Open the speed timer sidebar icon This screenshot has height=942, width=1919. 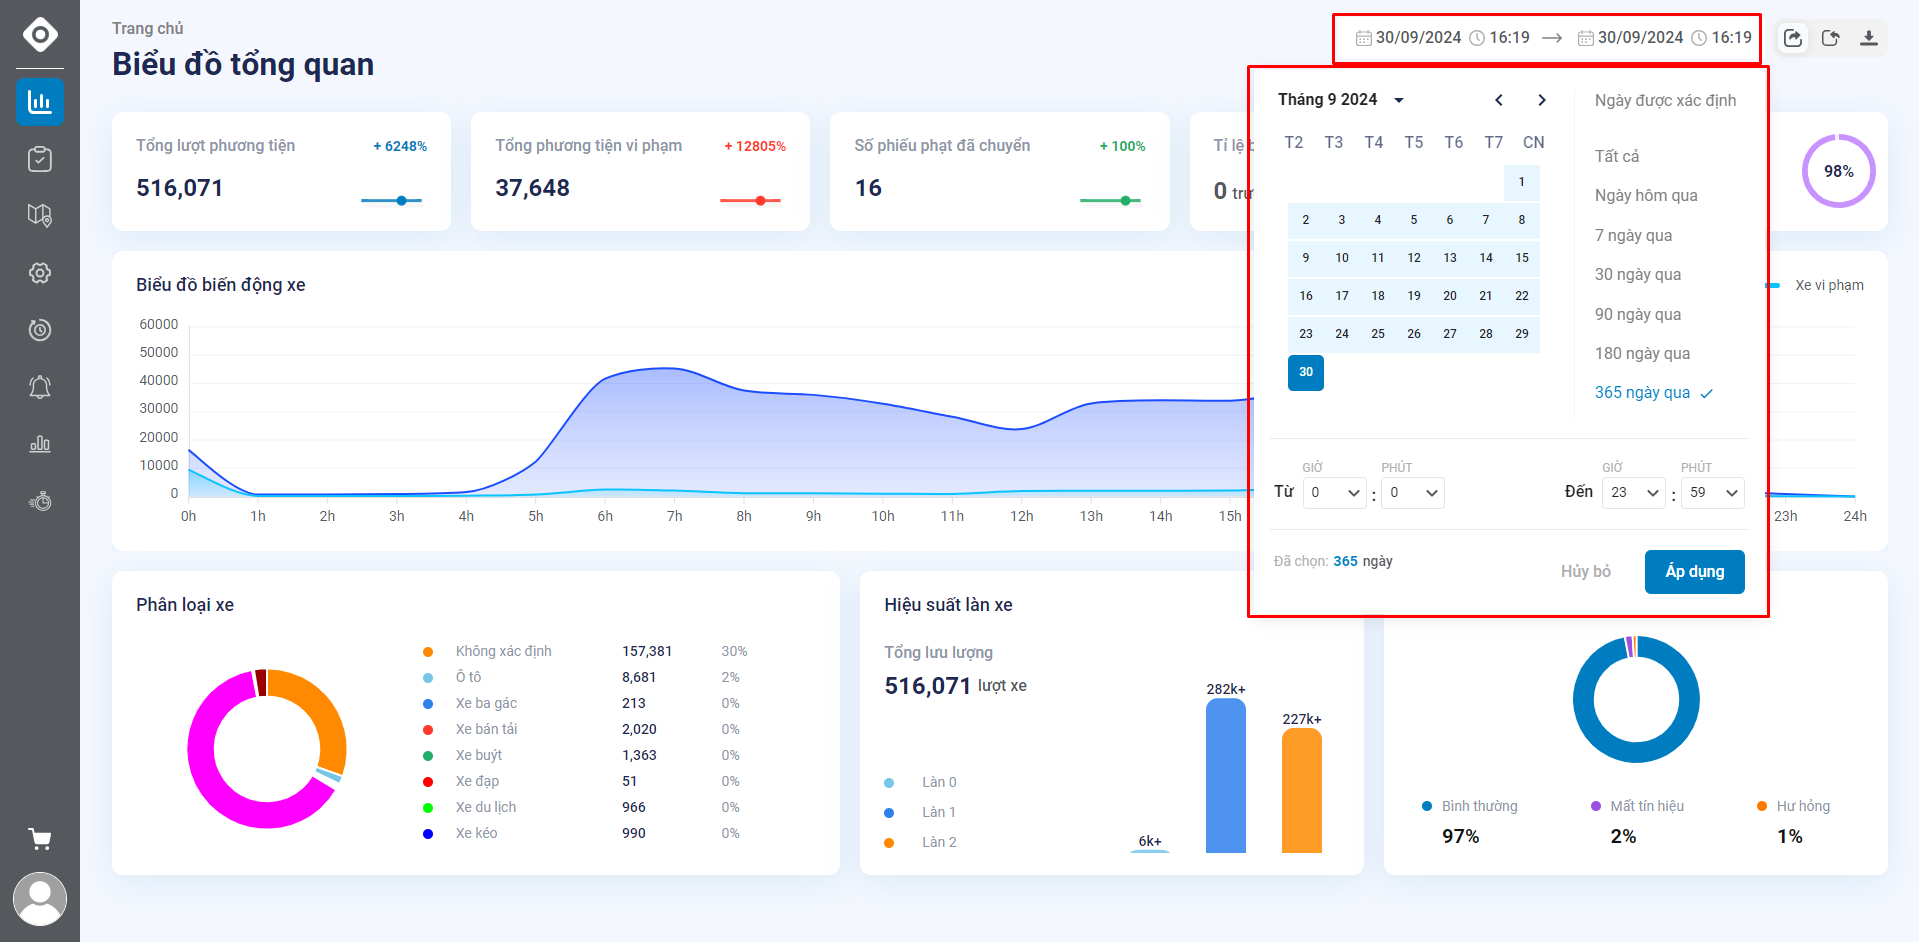tap(40, 501)
